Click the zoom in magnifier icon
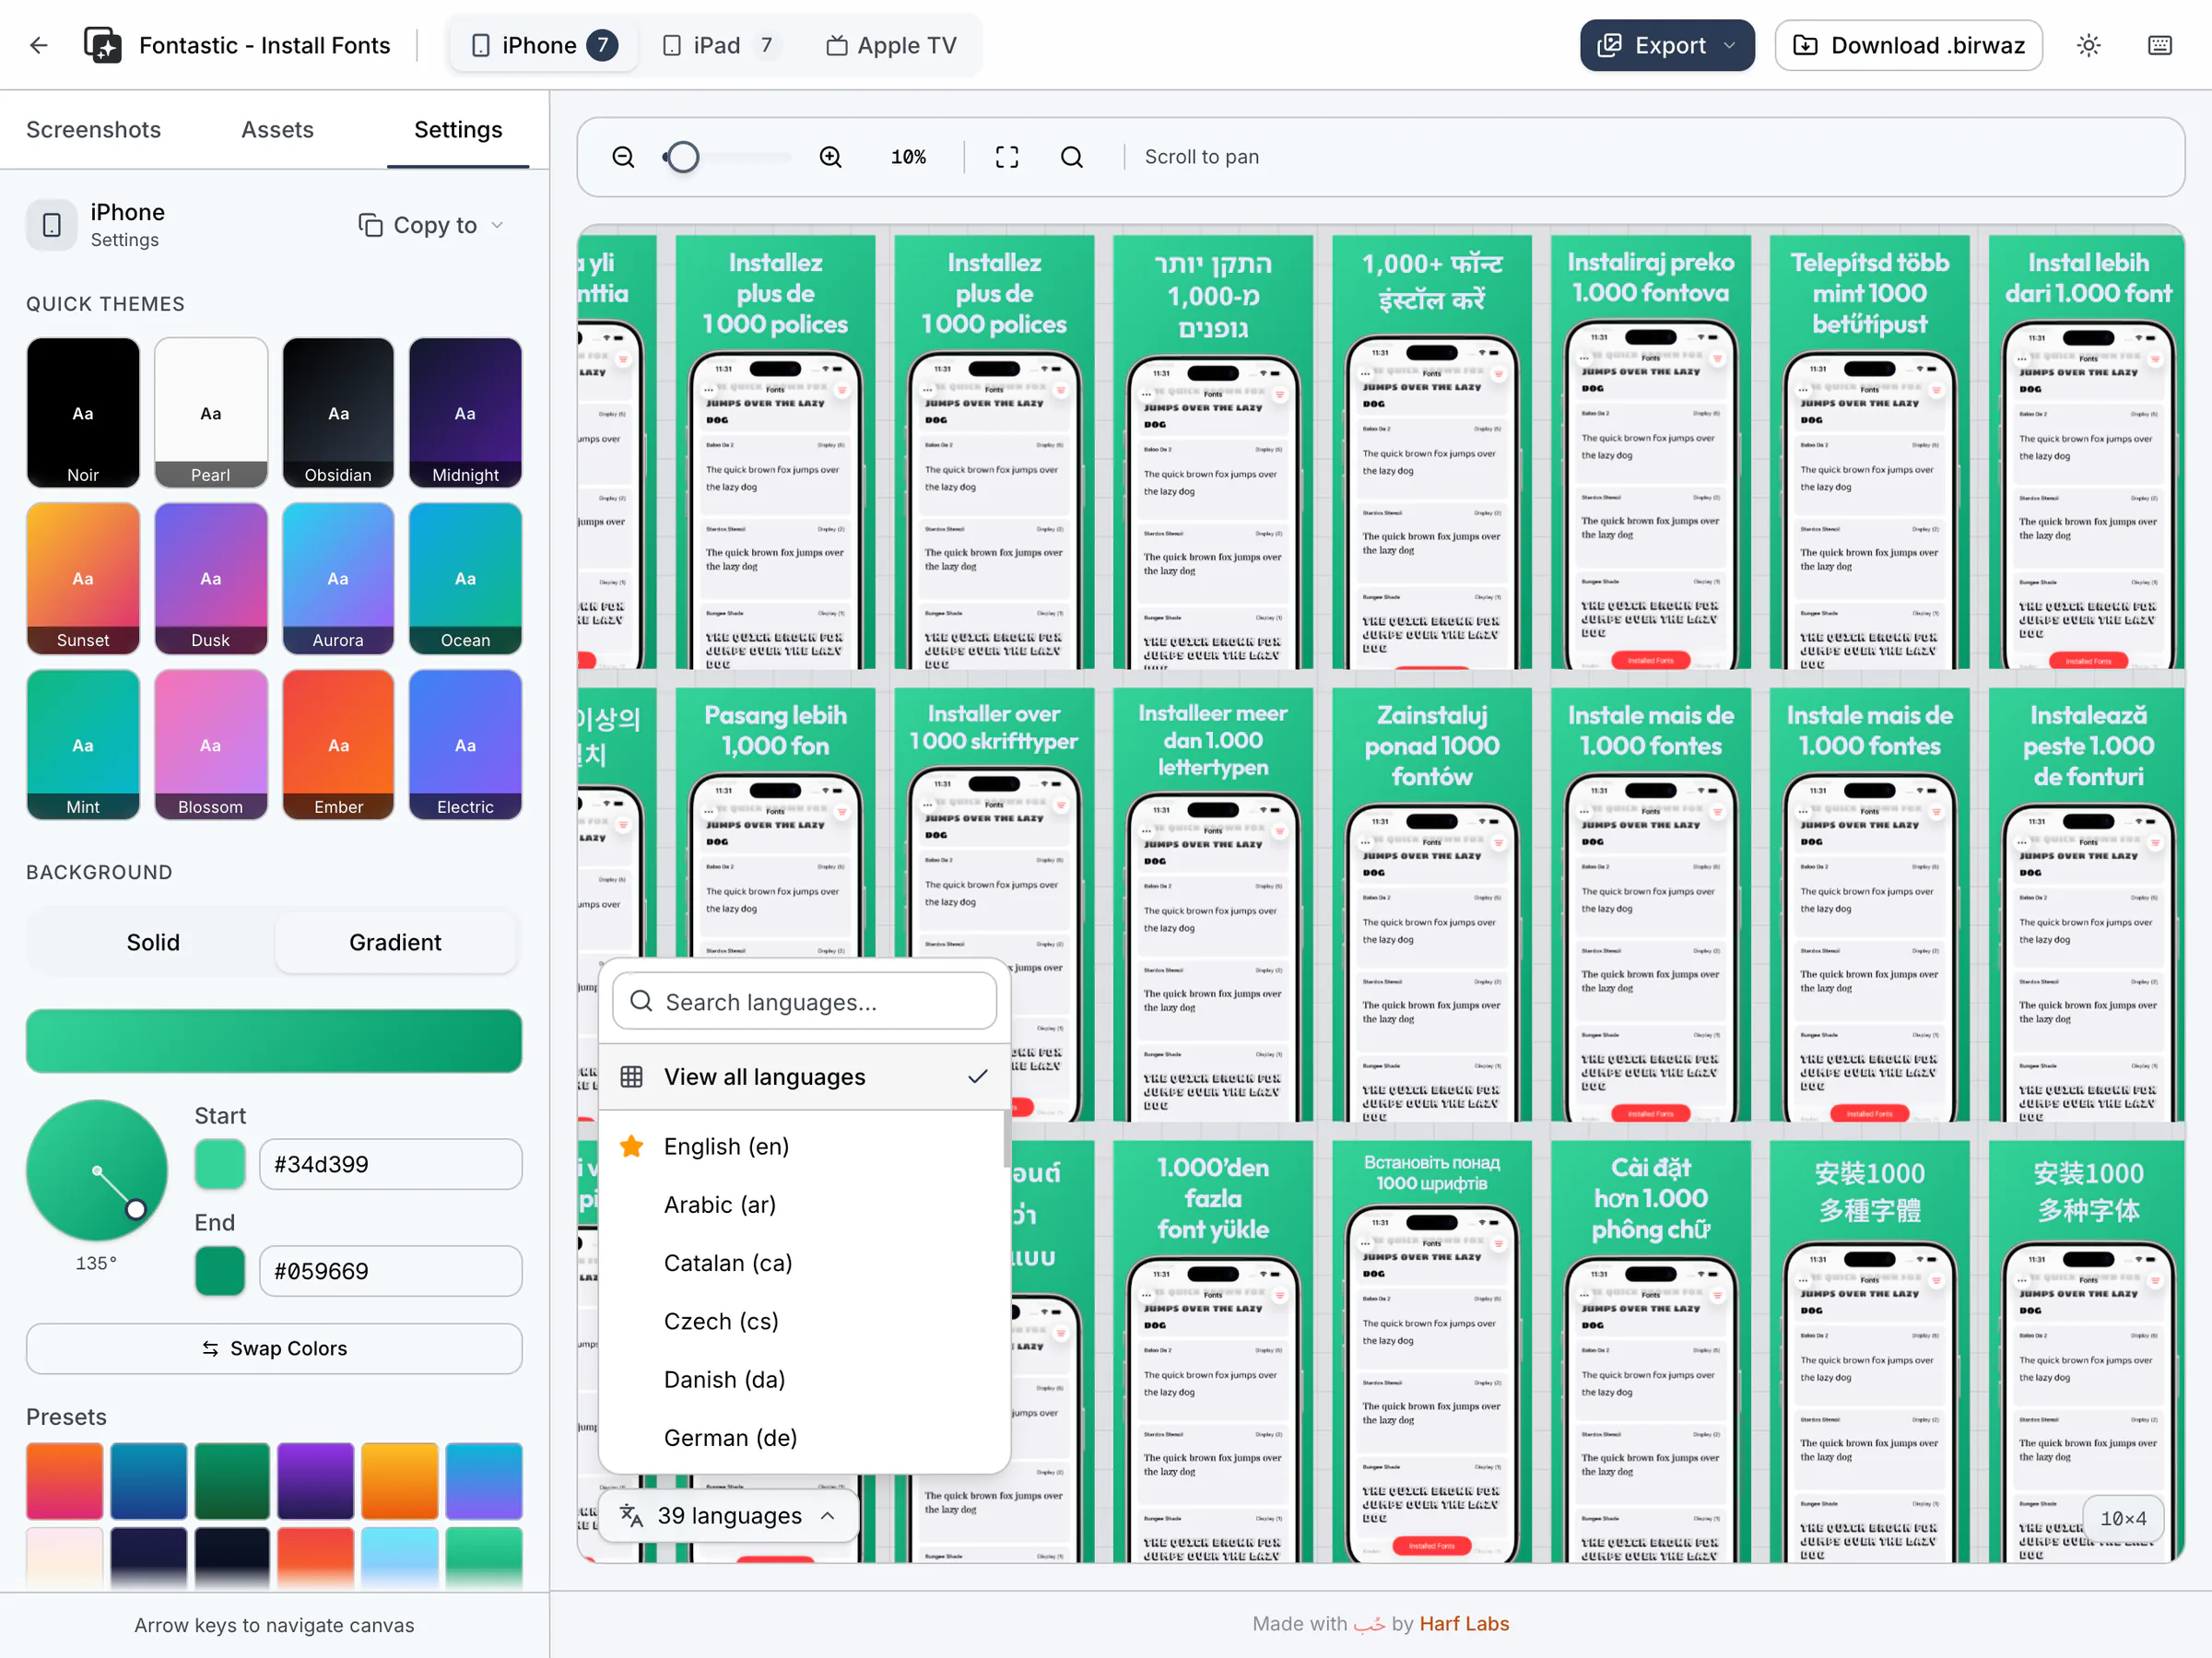Viewport: 2212px width, 1658px height. [830, 157]
